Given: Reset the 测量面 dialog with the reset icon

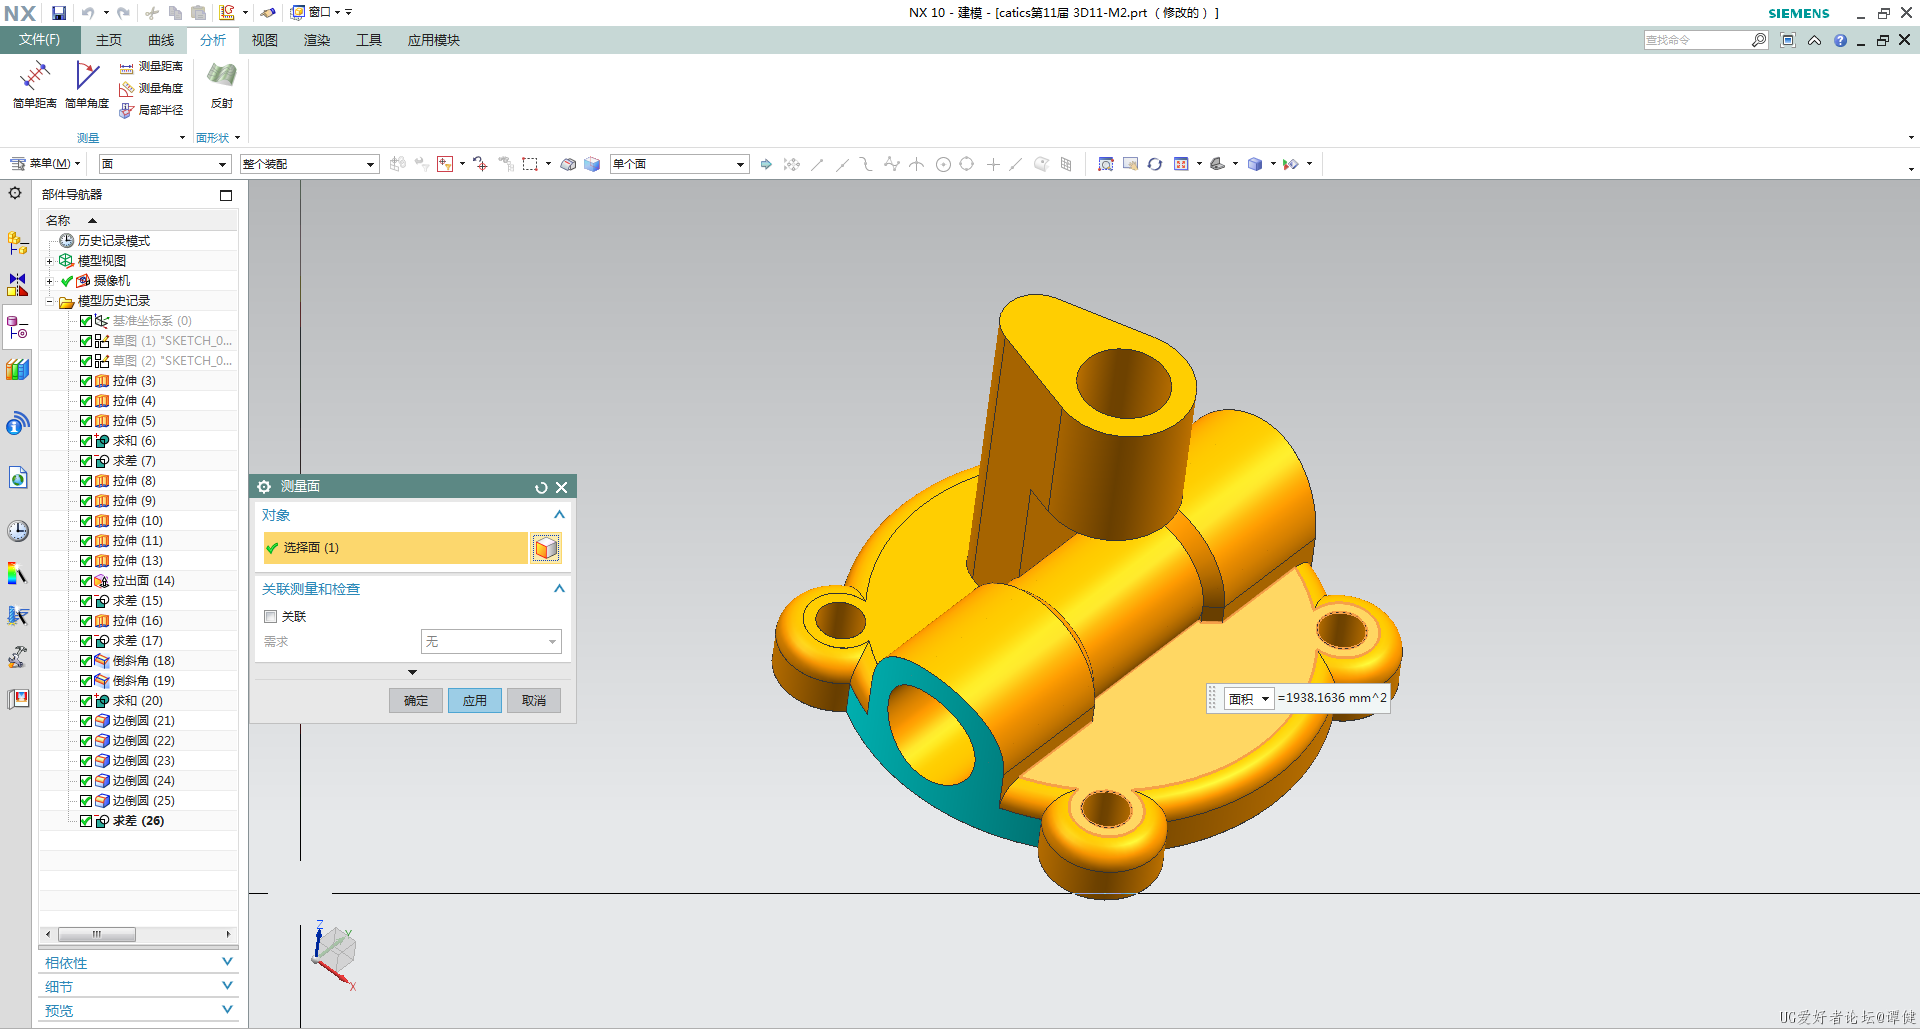Looking at the screenshot, I should click(x=541, y=487).
